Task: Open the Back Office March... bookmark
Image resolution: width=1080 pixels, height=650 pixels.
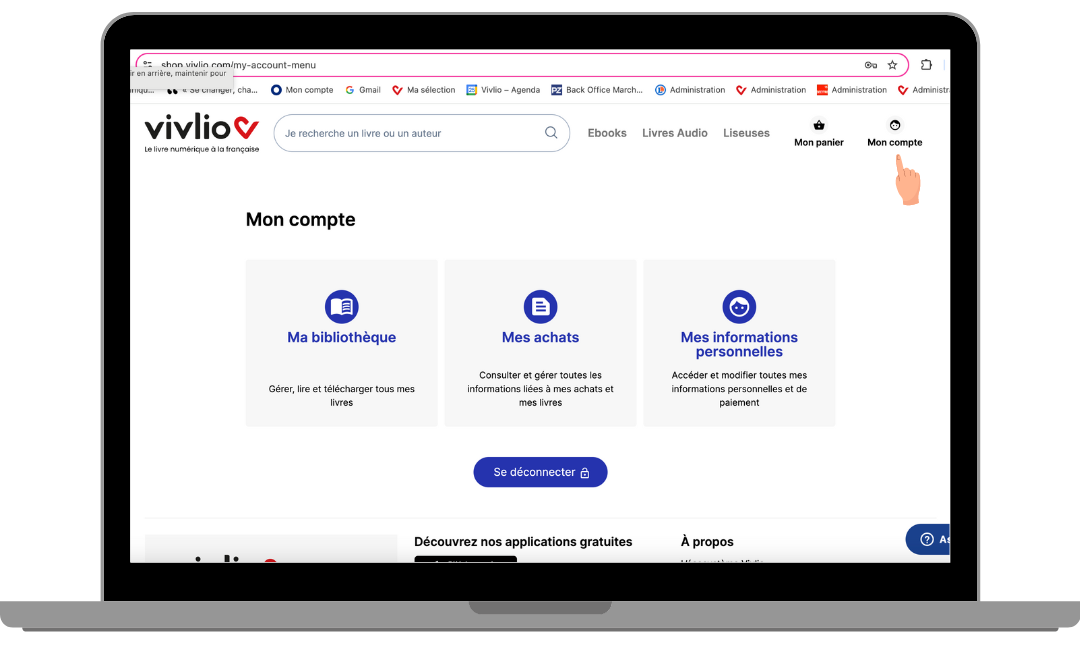Action: tap(596, 90)
